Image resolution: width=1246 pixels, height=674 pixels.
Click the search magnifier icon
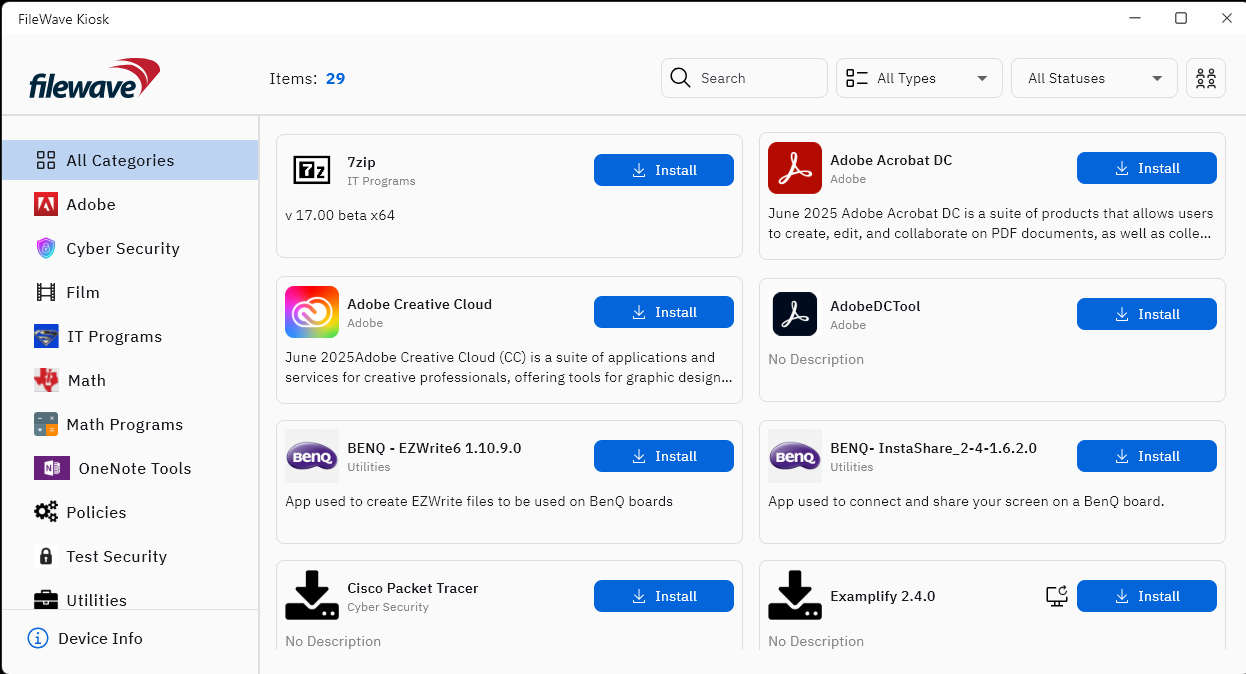[681, 78]
